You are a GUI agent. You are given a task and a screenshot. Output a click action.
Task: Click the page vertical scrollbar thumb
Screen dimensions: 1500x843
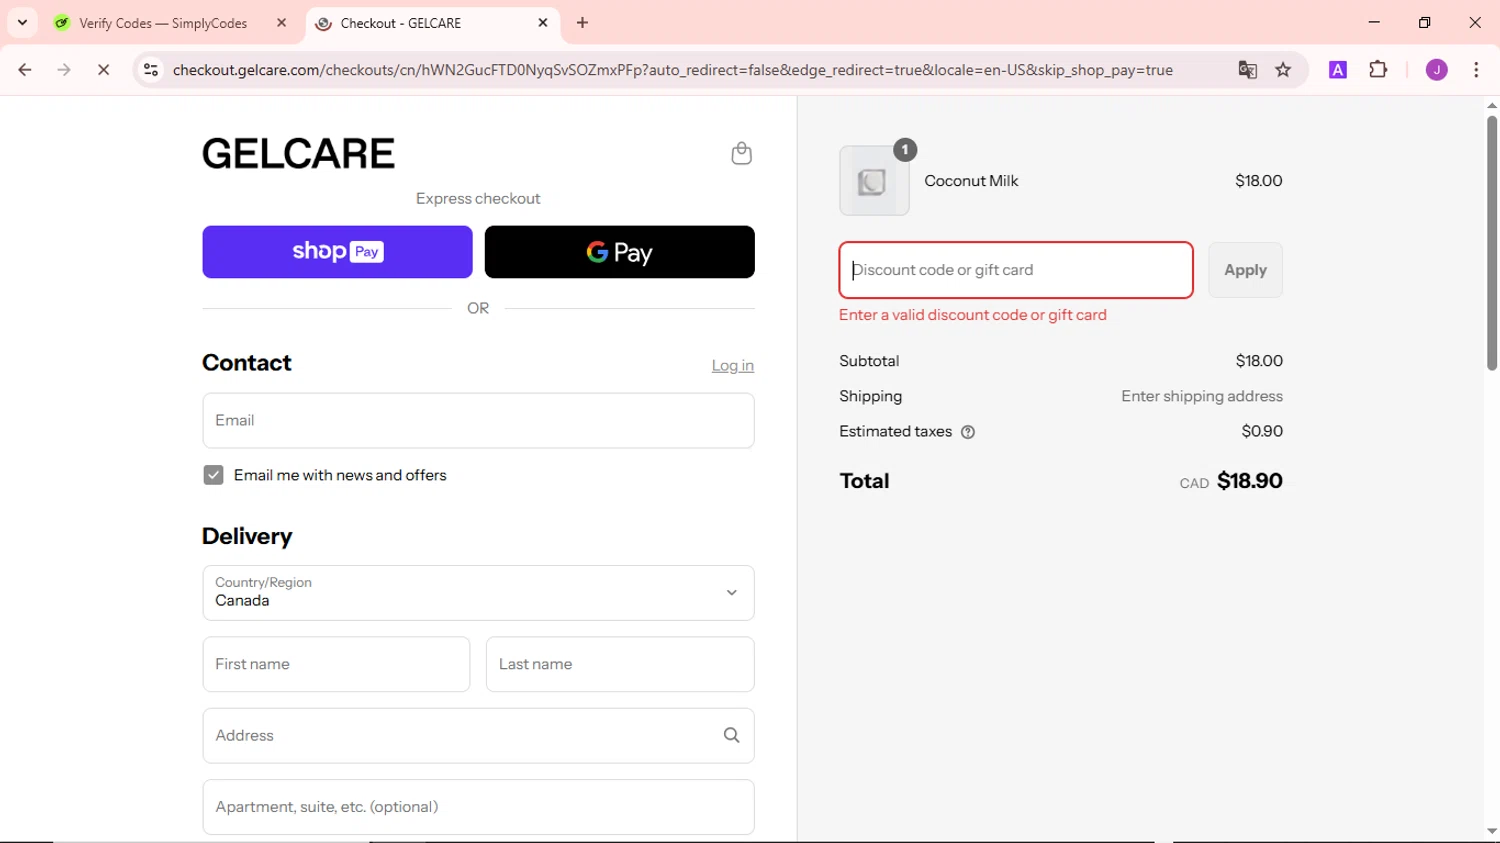click(1491, 243)
